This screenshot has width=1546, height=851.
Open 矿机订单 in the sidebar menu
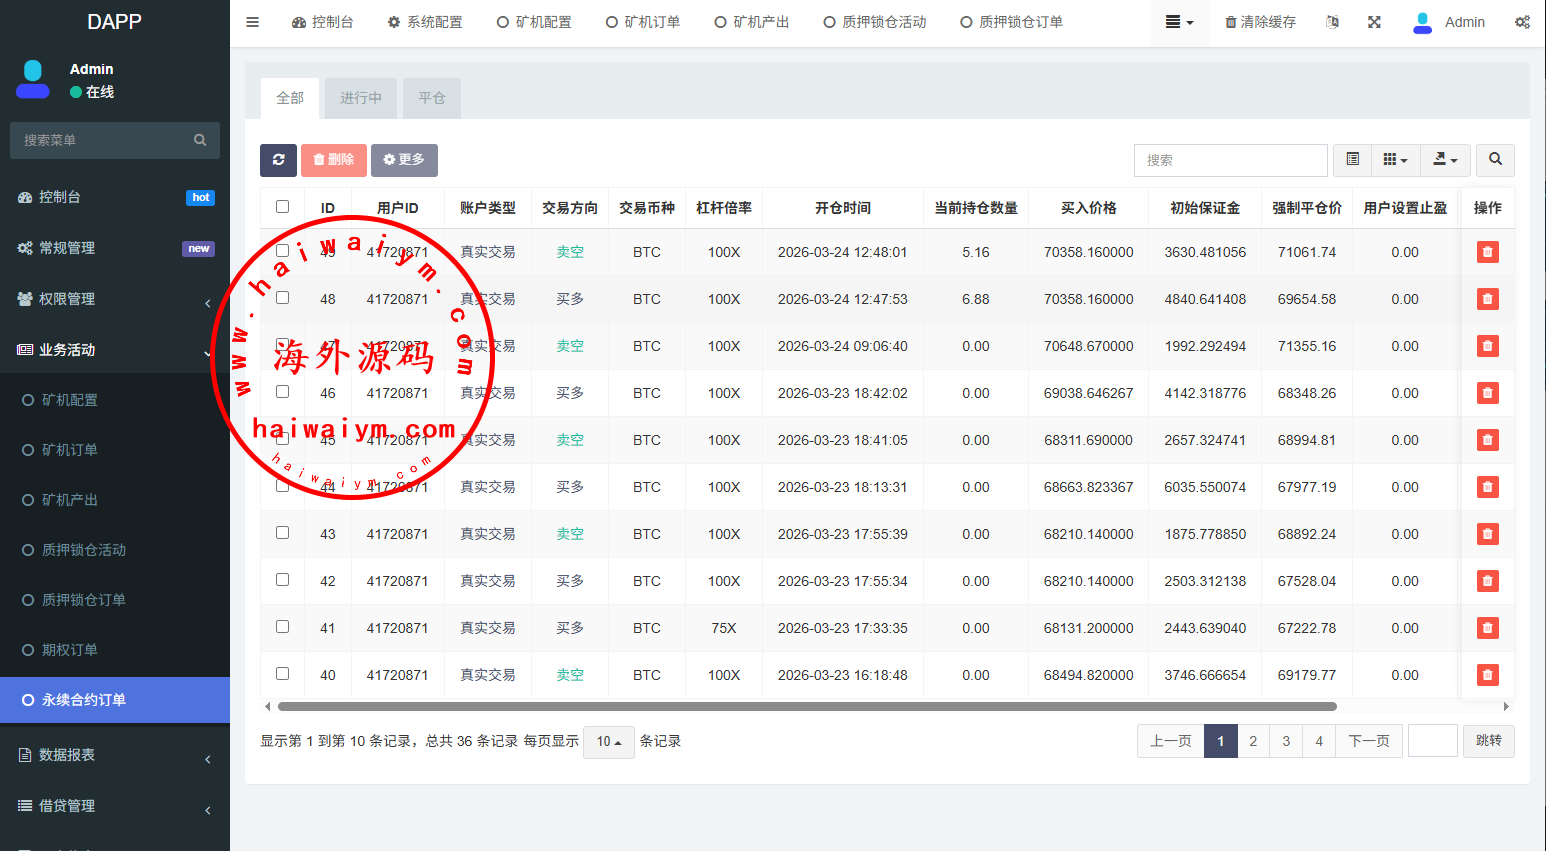70,450
